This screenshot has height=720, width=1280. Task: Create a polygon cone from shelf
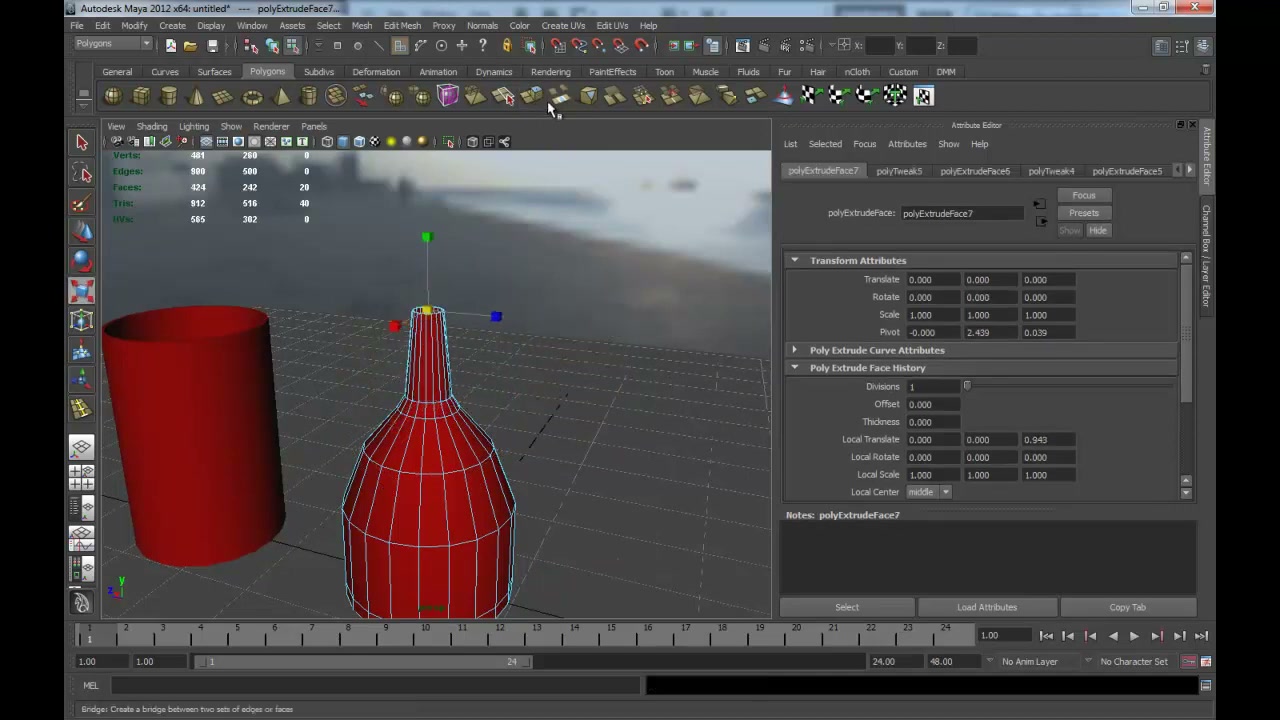pyautogui.click(x=196, y=96)
